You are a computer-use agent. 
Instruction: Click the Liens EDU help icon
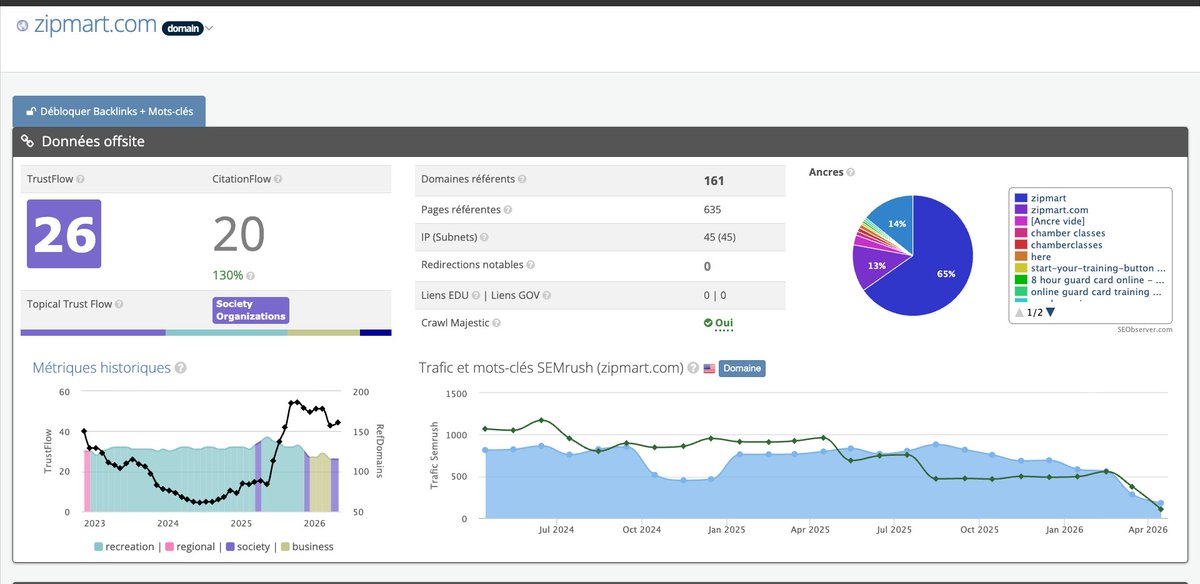click(x=478, y=295)
